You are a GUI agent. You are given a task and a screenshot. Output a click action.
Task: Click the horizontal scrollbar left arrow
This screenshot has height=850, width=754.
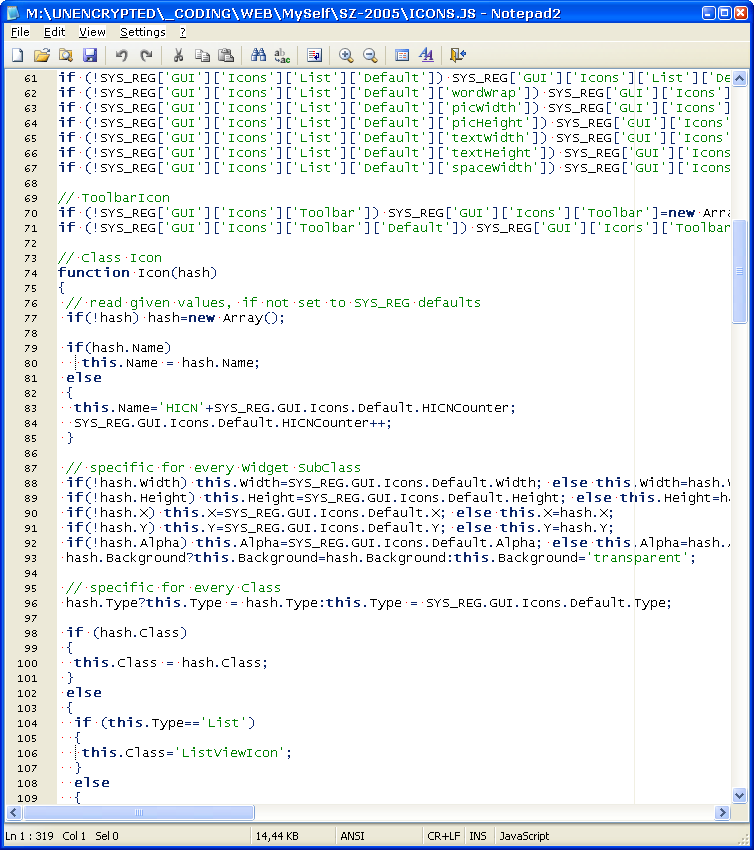[14, 812]
